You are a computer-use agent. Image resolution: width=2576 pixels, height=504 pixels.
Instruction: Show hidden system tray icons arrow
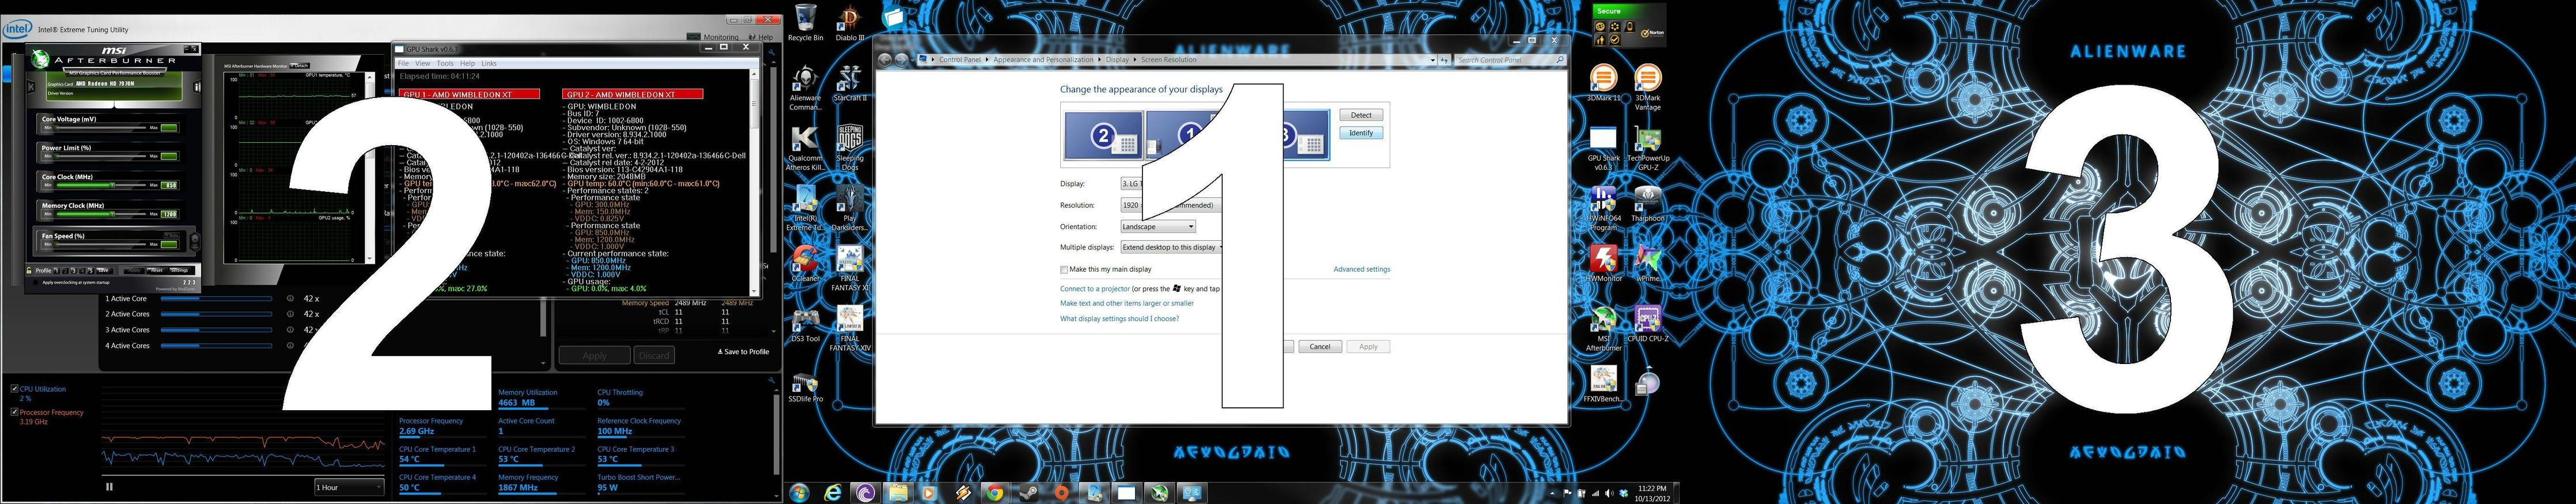[1552, 493]
